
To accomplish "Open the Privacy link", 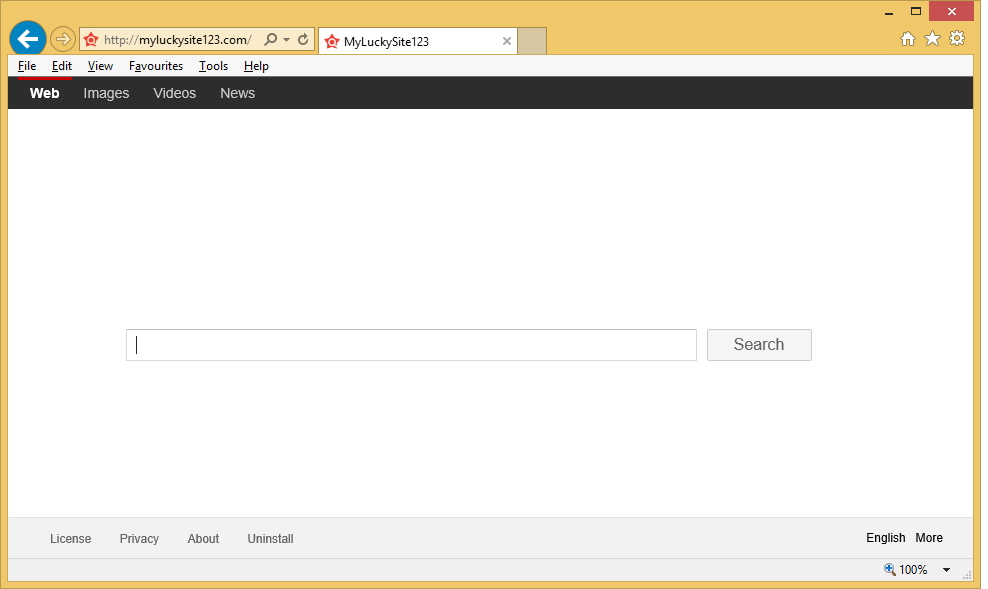I will (x=139, y=539).
